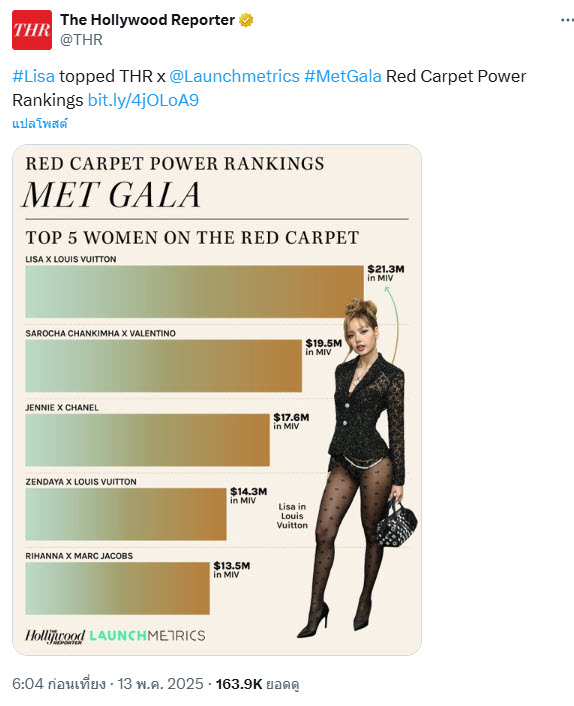Click the gold verified badge
574x706 pixels.
(246, 20)
